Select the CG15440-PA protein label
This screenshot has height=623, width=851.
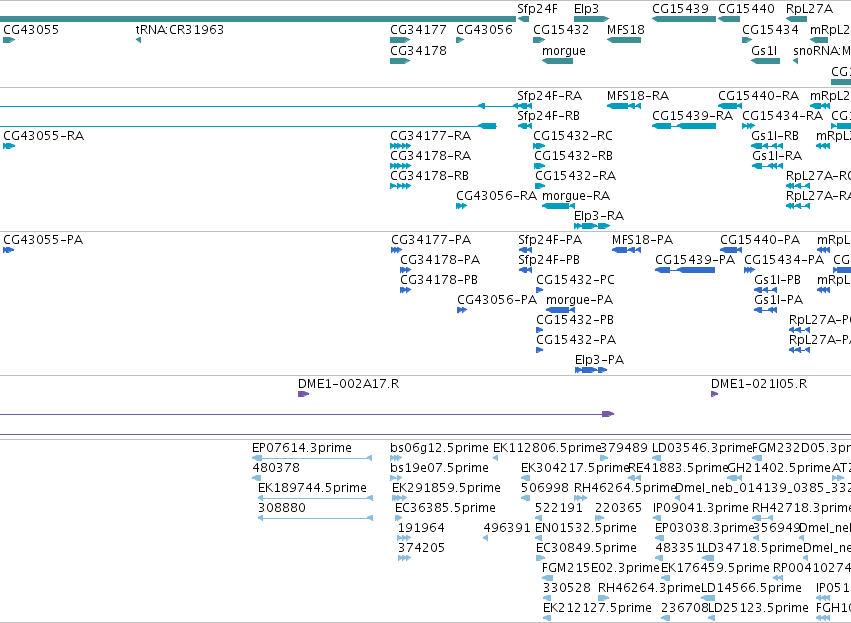tap(760, 240)
